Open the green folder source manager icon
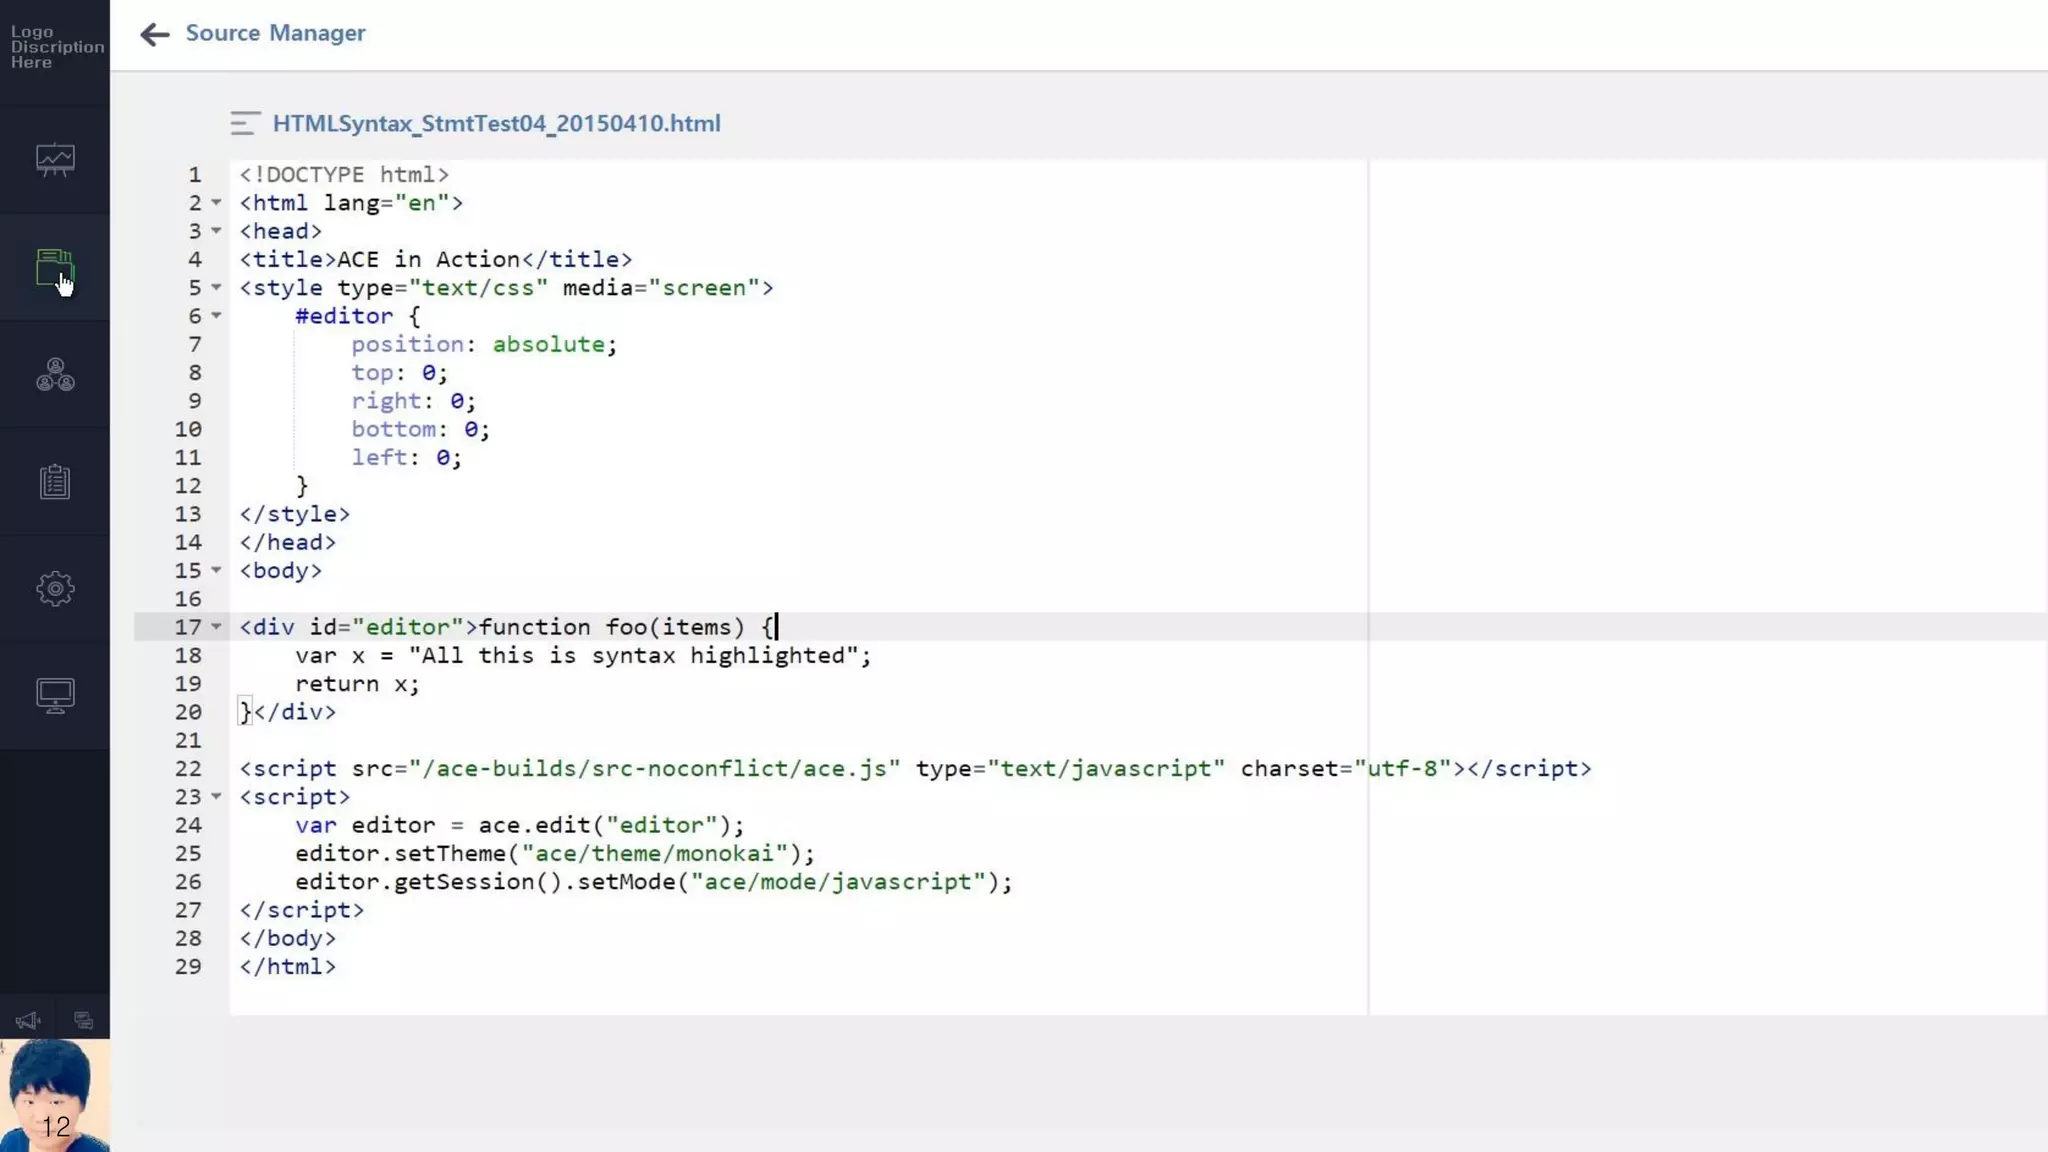Viewport: 2048px width, 1152px height. (x=54, y=267)
